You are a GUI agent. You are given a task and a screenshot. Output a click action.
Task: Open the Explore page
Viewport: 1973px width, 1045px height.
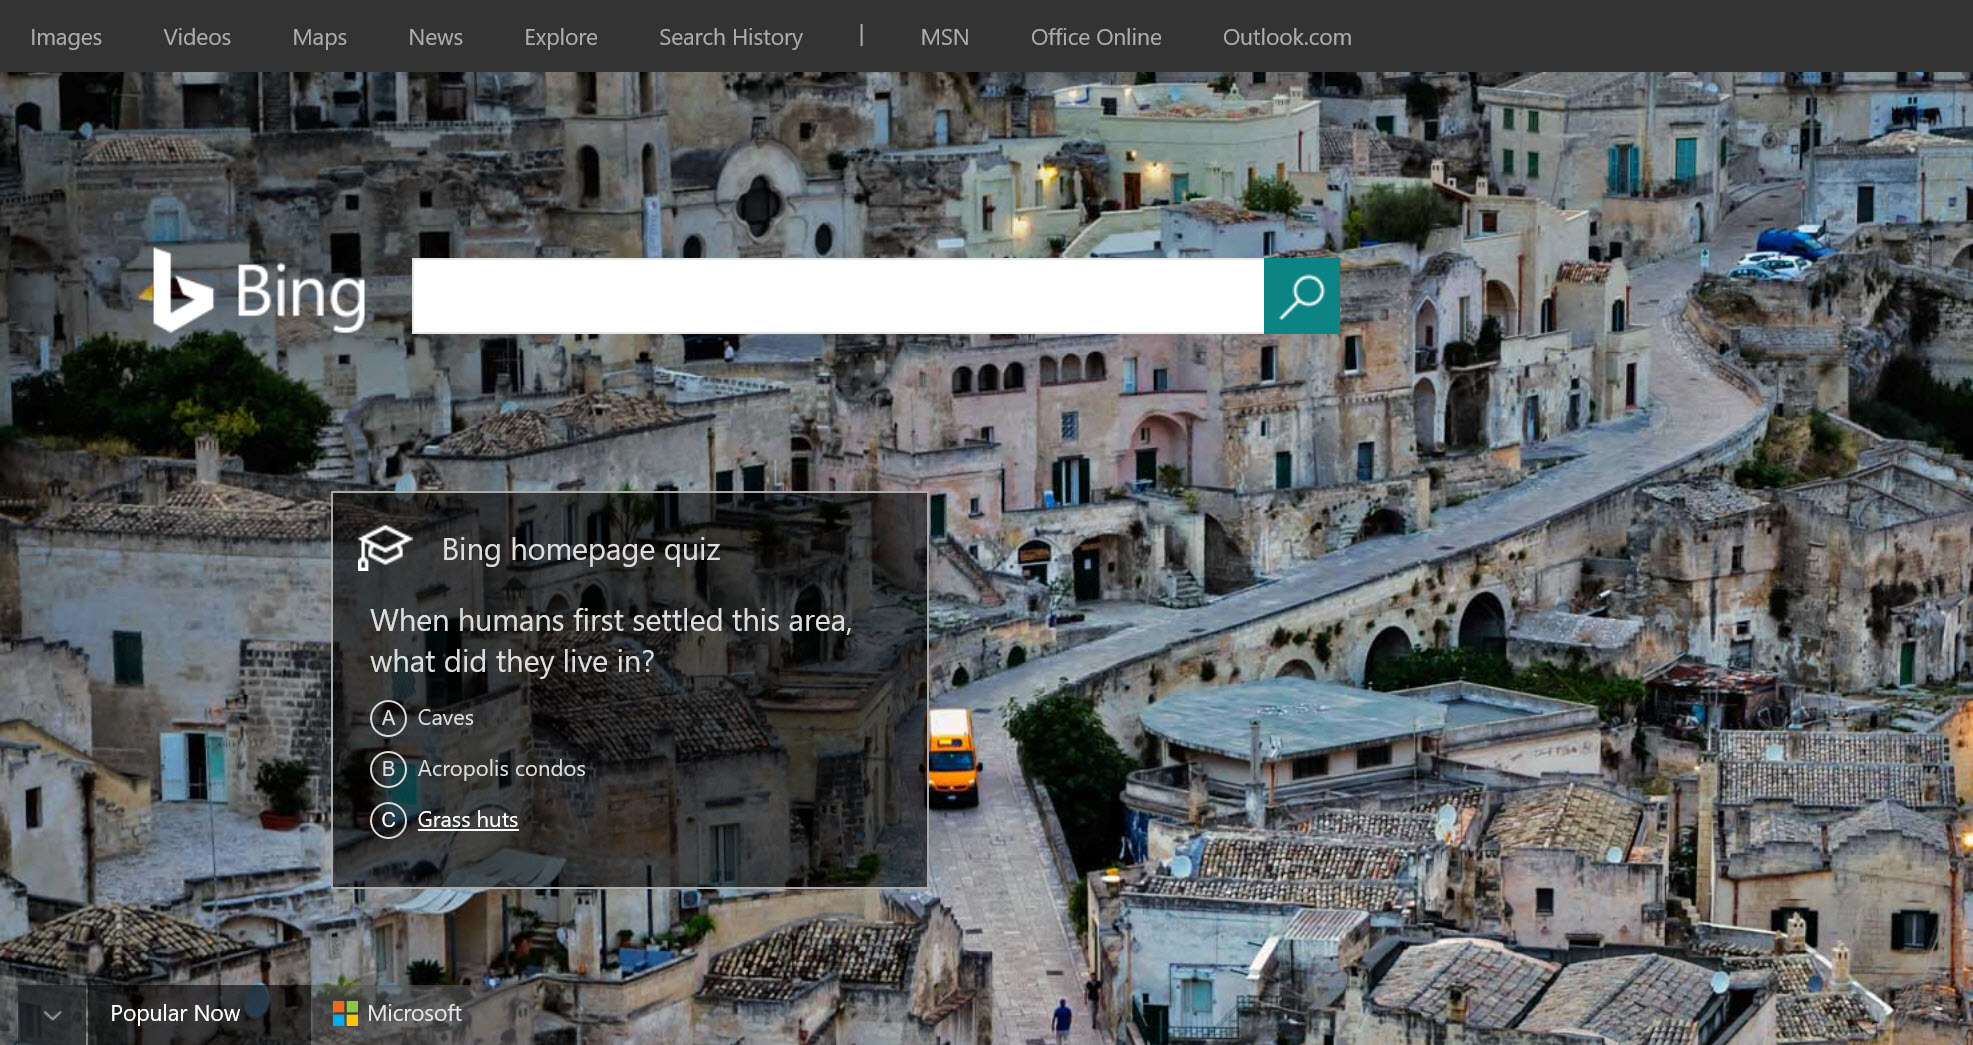tap(560, 37)
